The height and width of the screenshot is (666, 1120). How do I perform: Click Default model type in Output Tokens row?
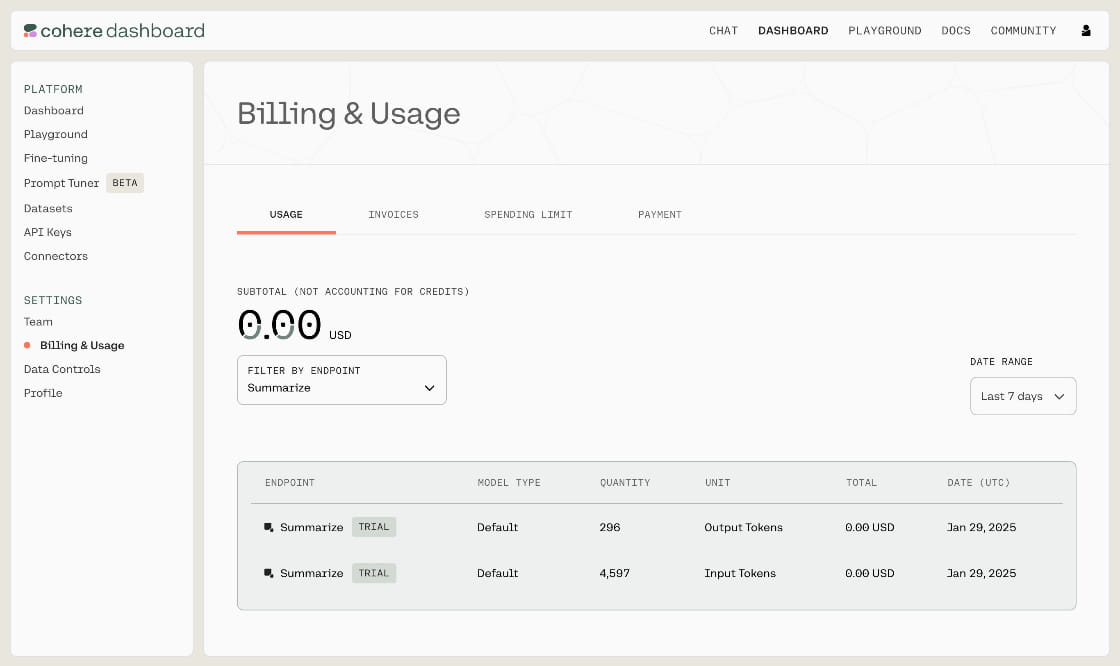pyautogui.click(x=498, y=527)
